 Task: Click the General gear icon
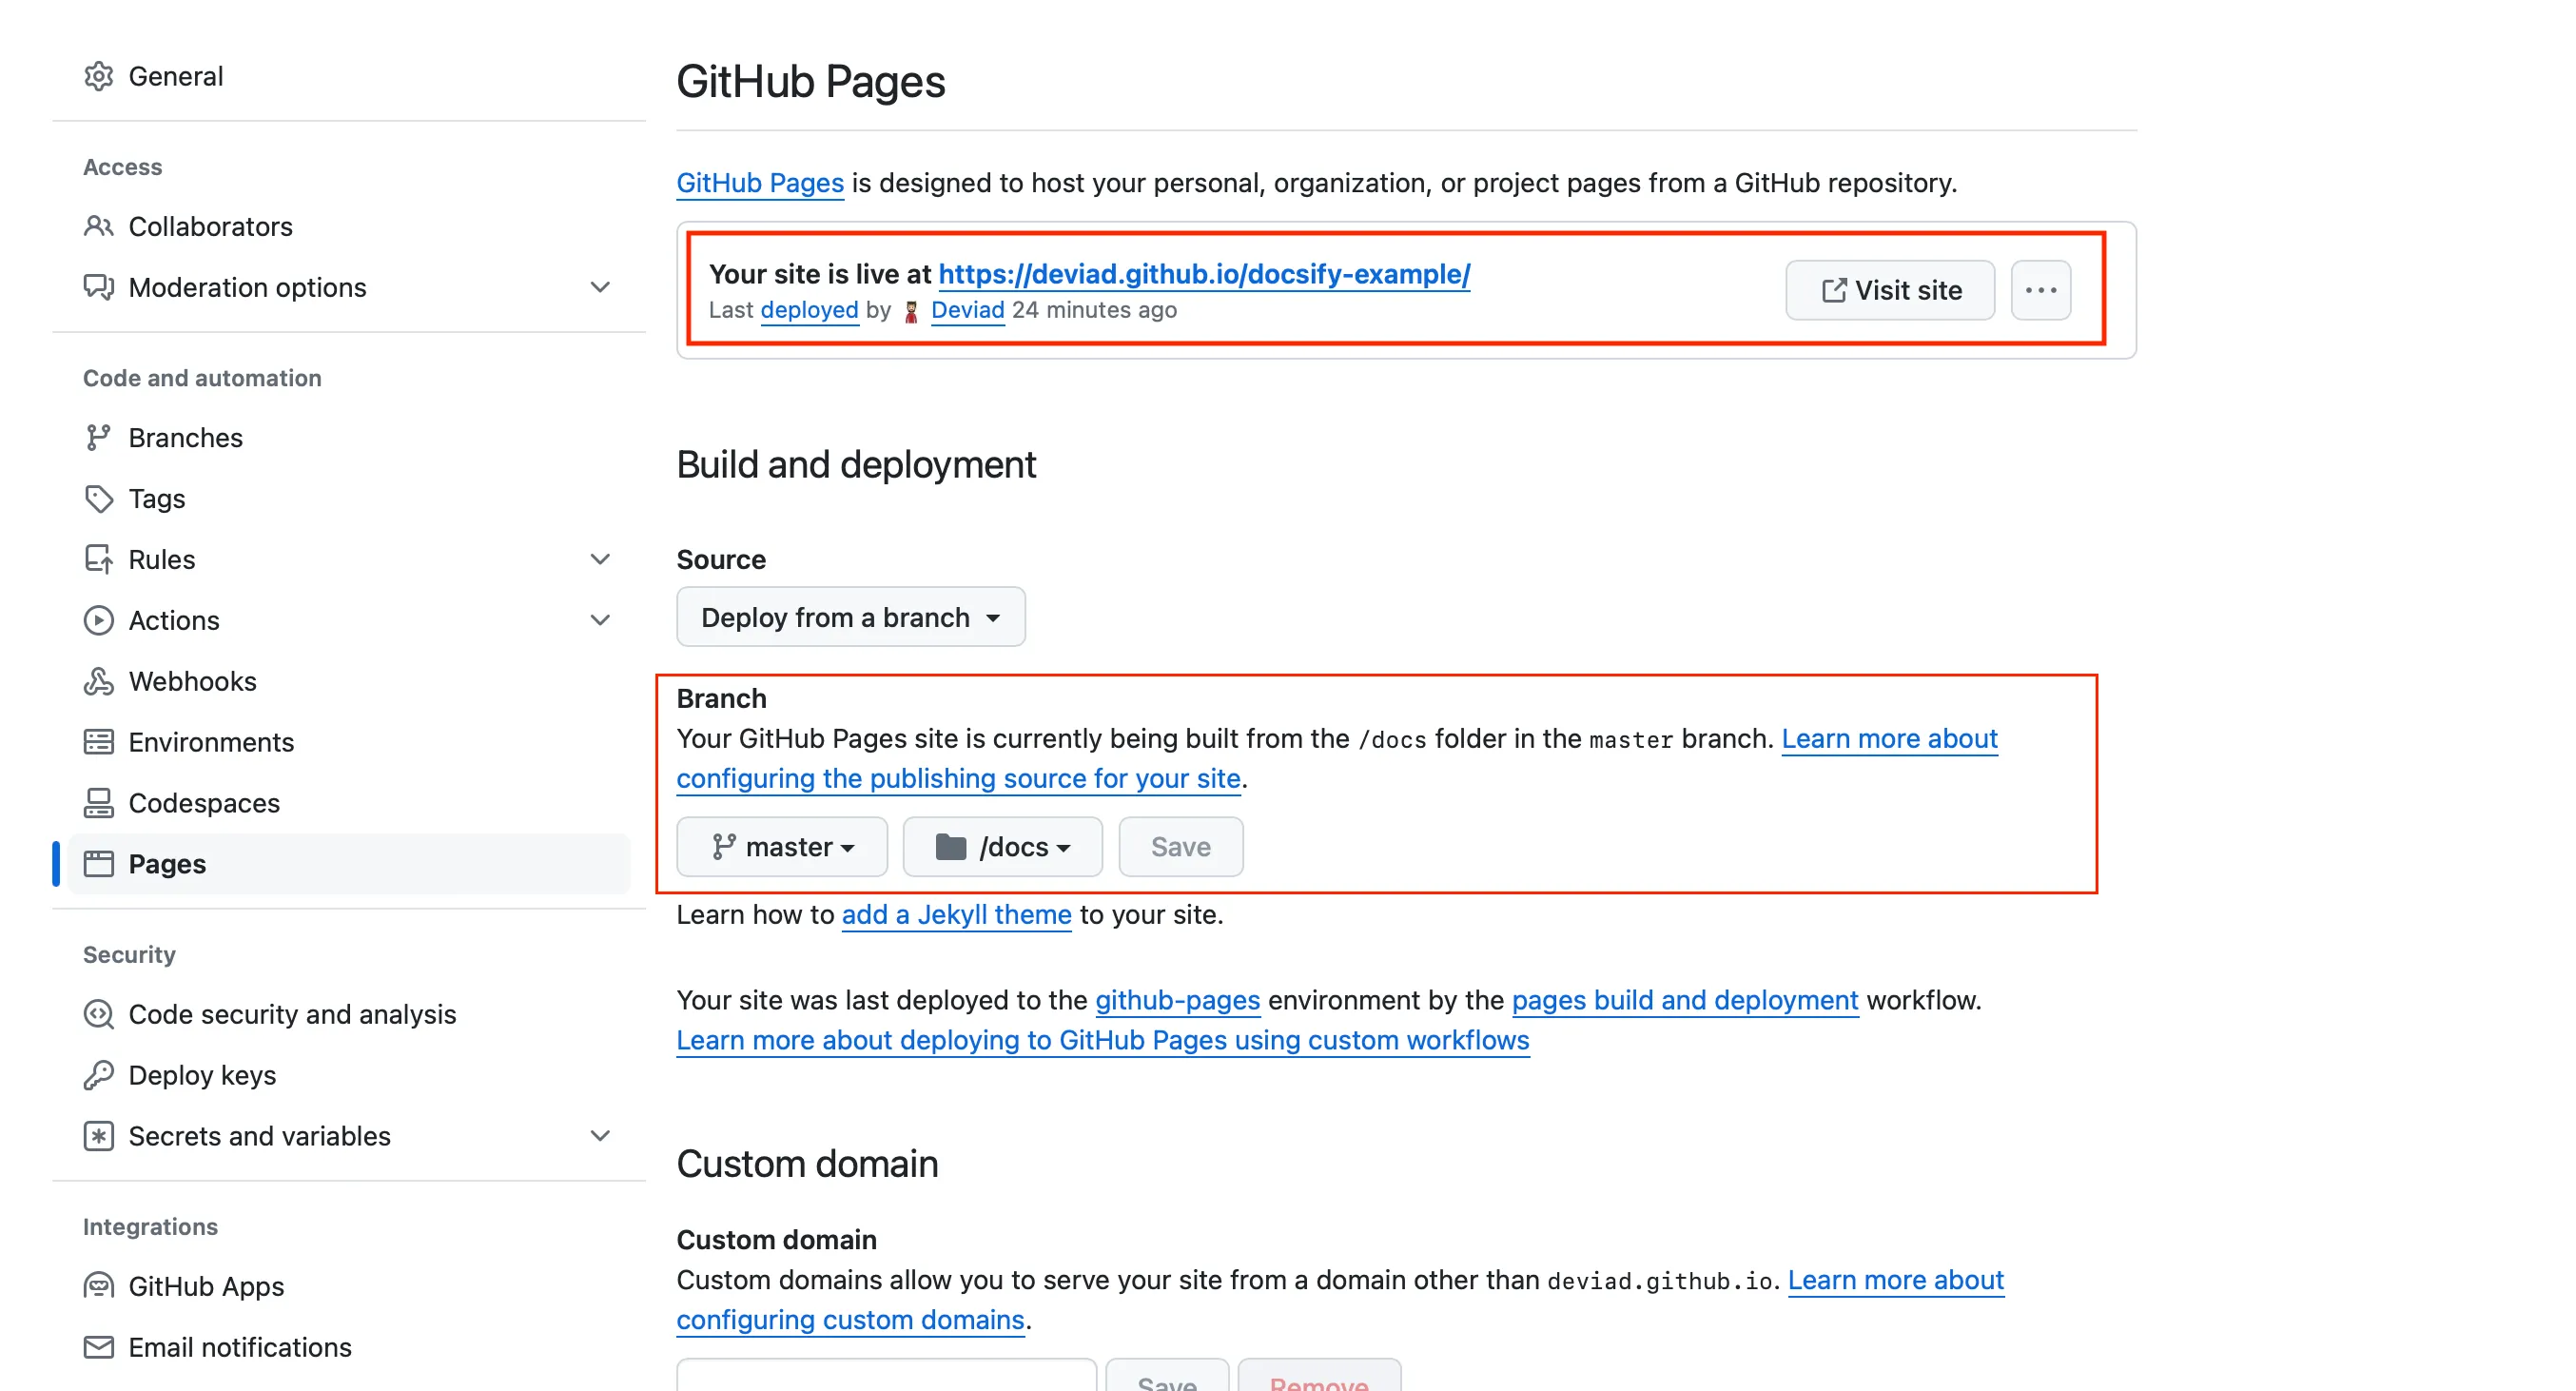pyautogui.click(x=98, y=76)
